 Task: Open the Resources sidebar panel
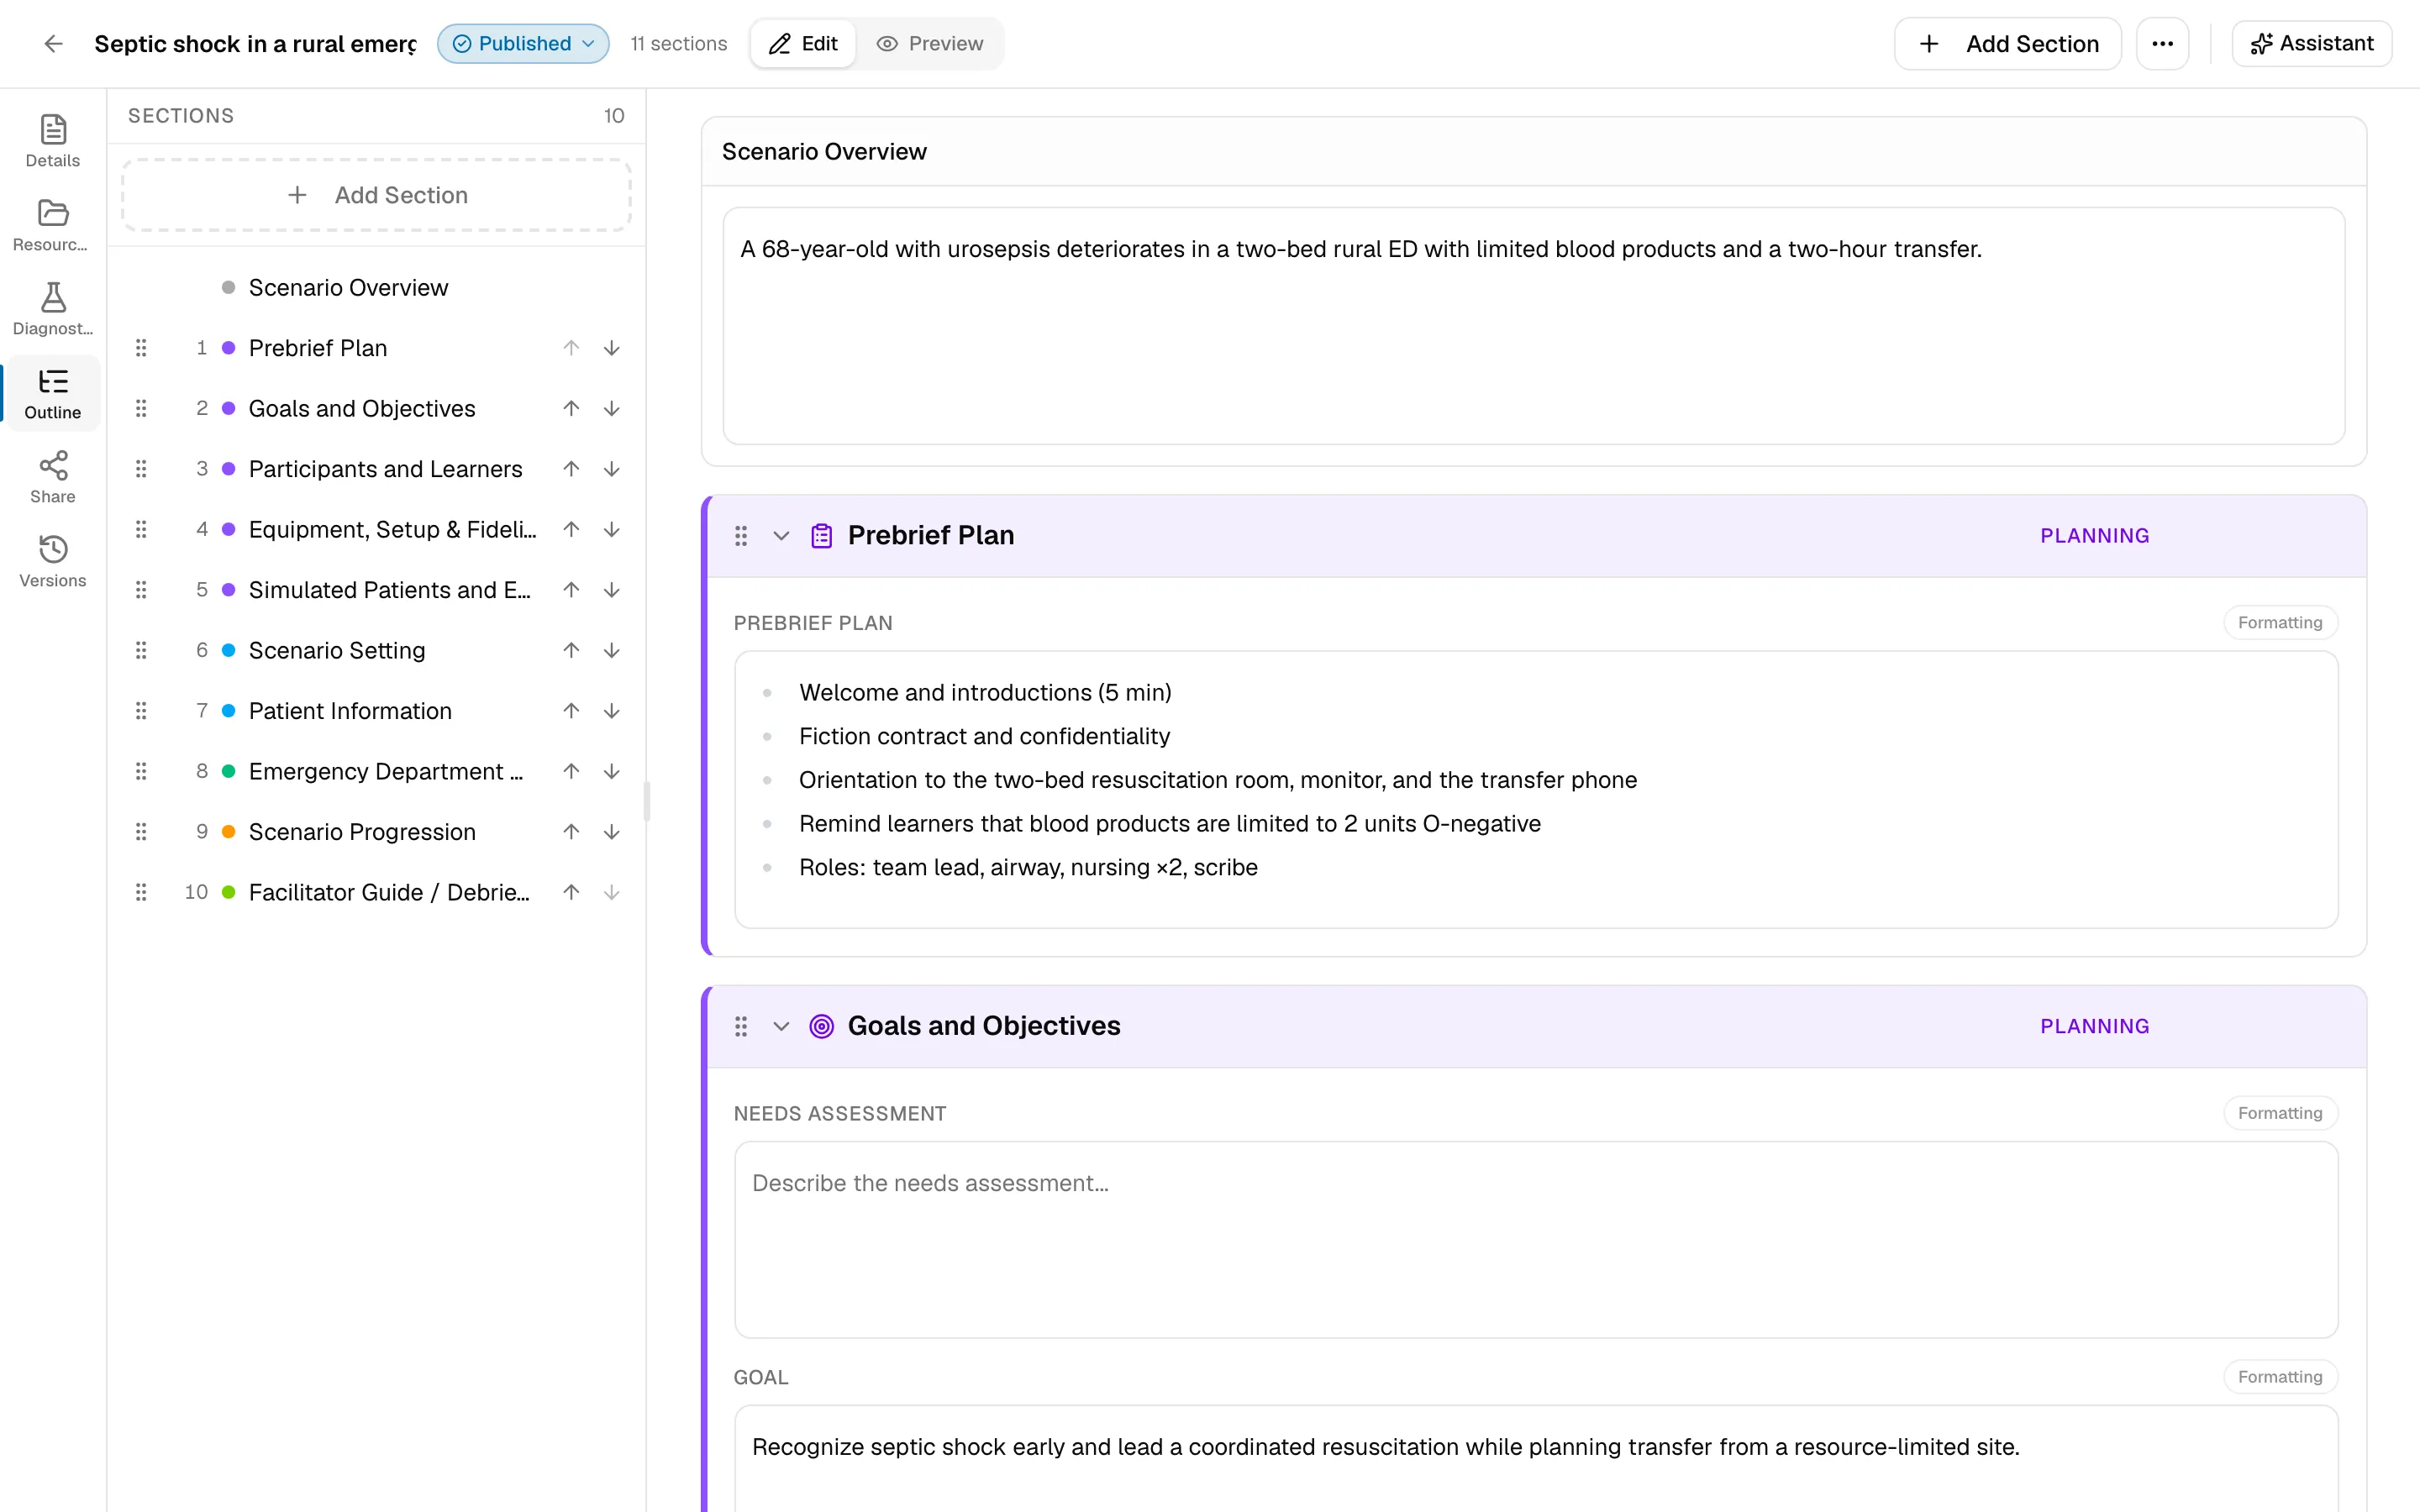53,225
